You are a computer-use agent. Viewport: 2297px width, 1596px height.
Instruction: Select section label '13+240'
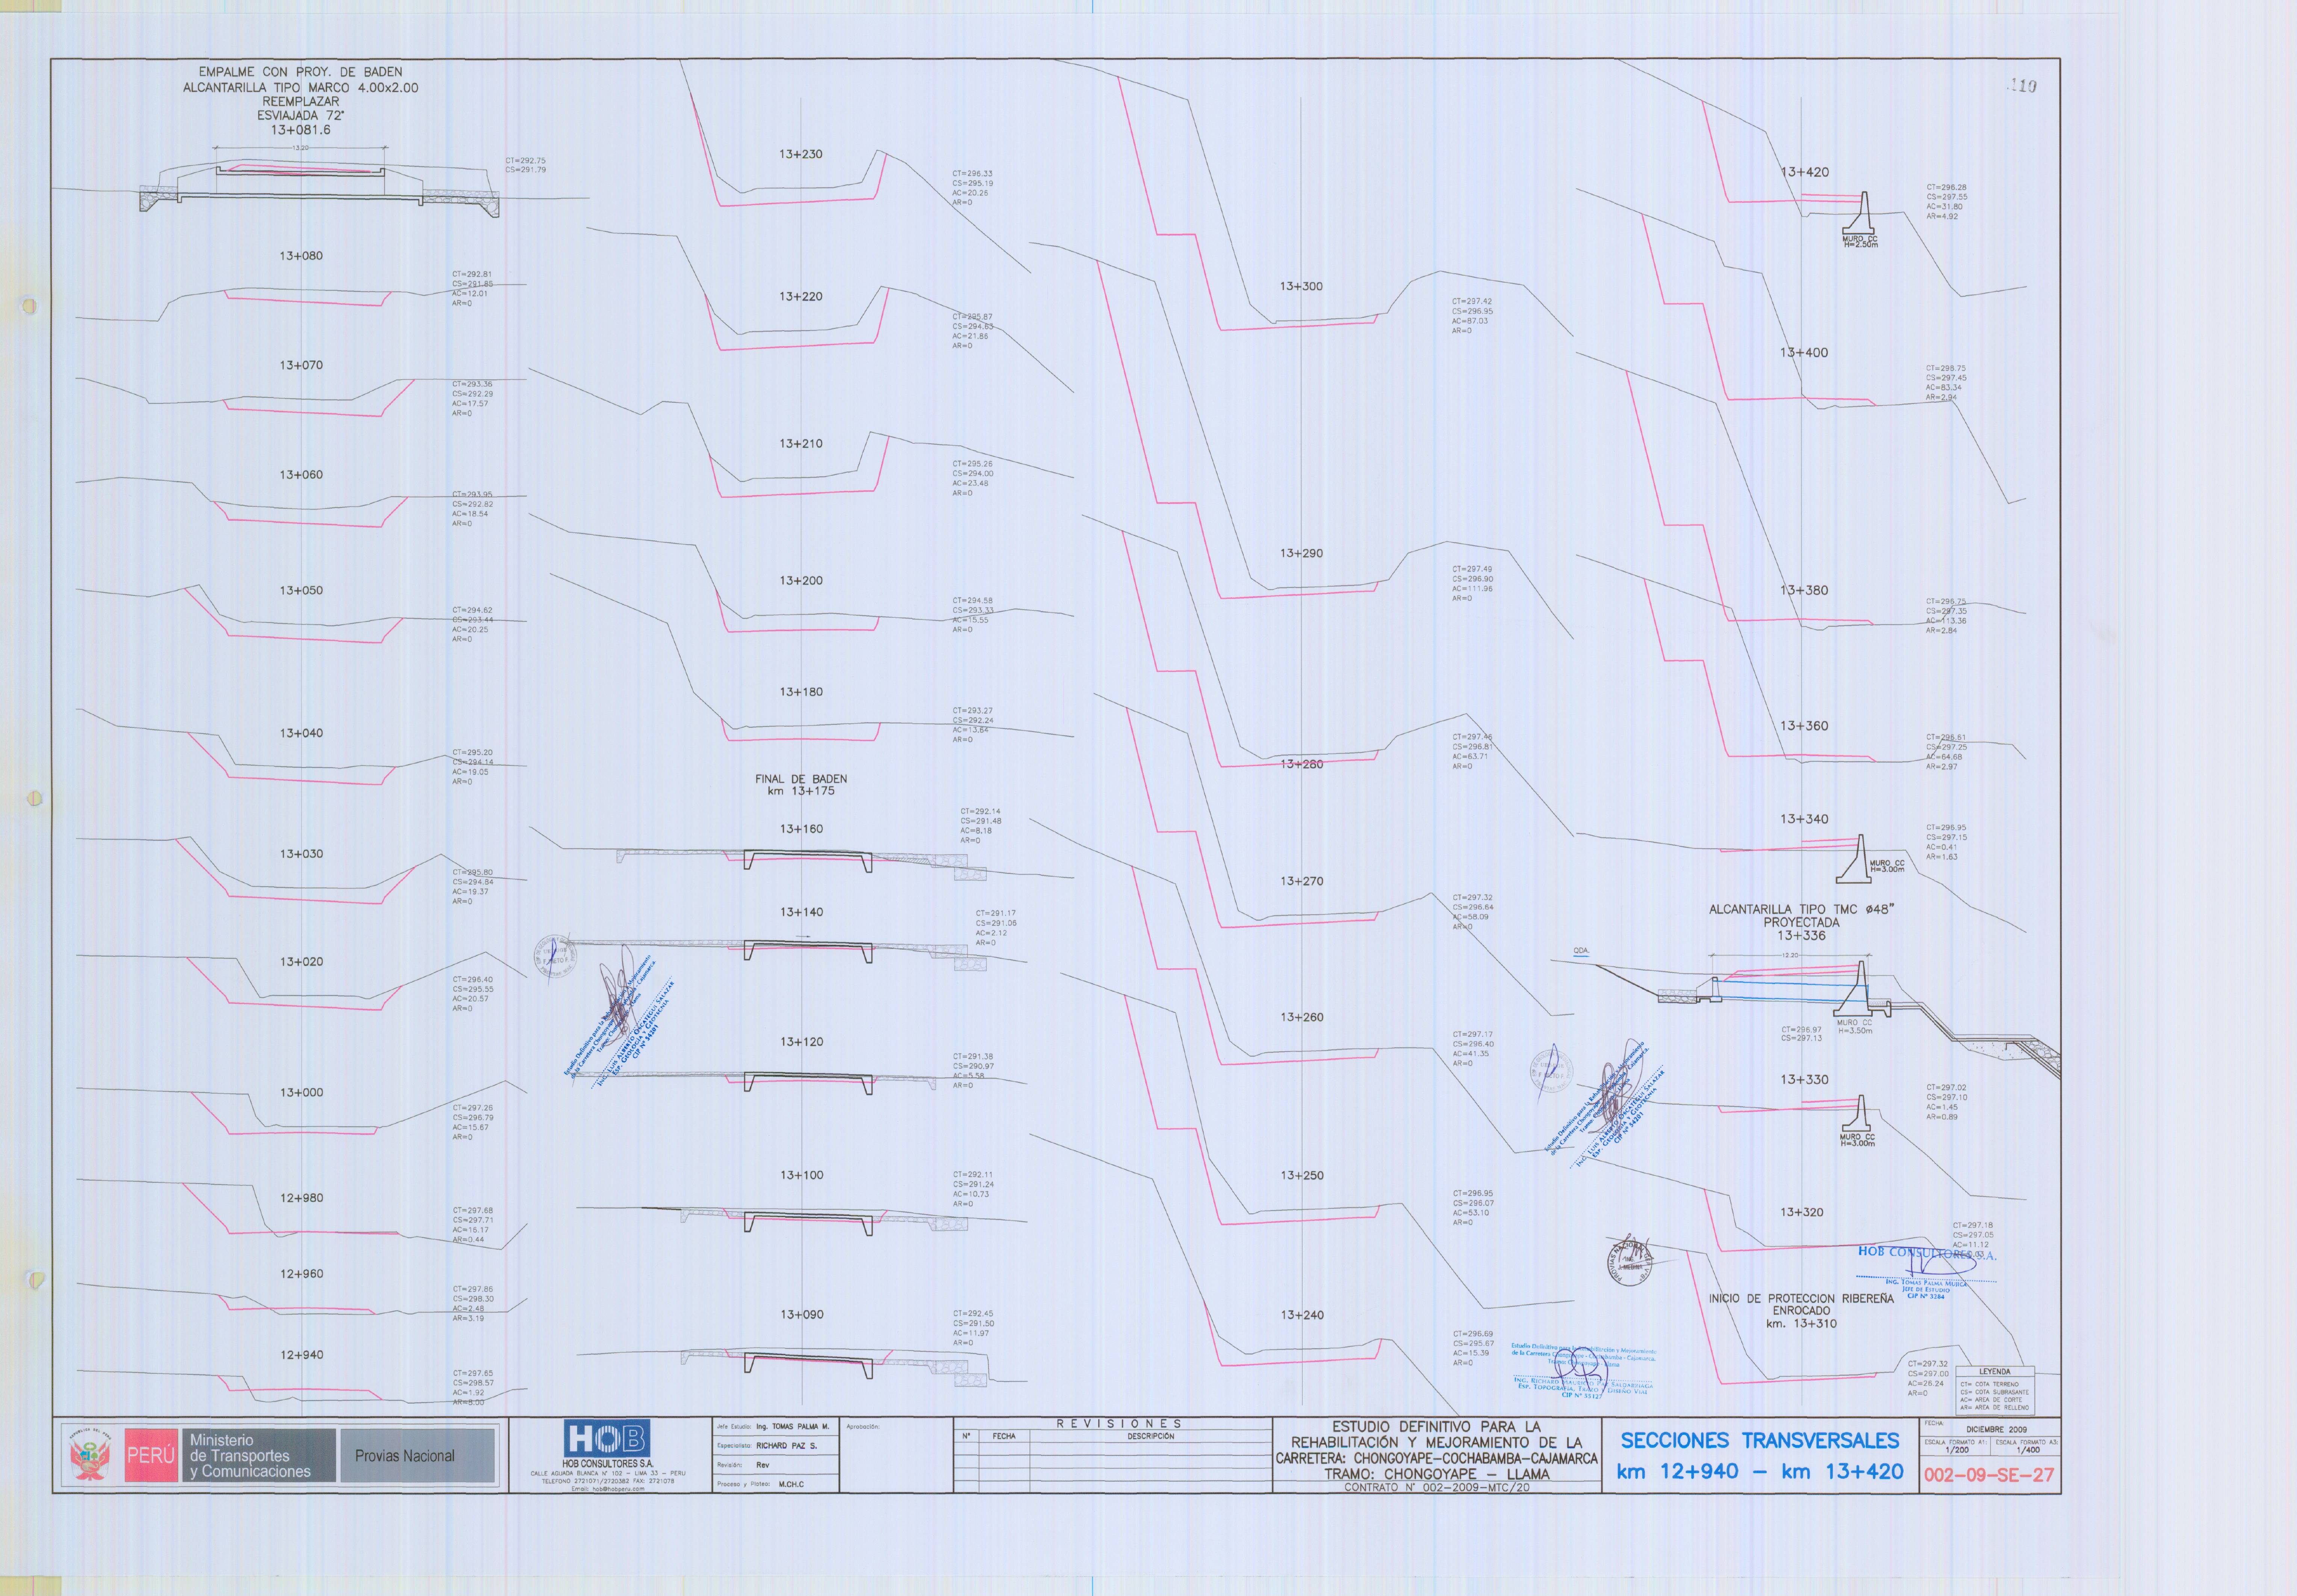pyautogui.click(x=1301, y=1315)
